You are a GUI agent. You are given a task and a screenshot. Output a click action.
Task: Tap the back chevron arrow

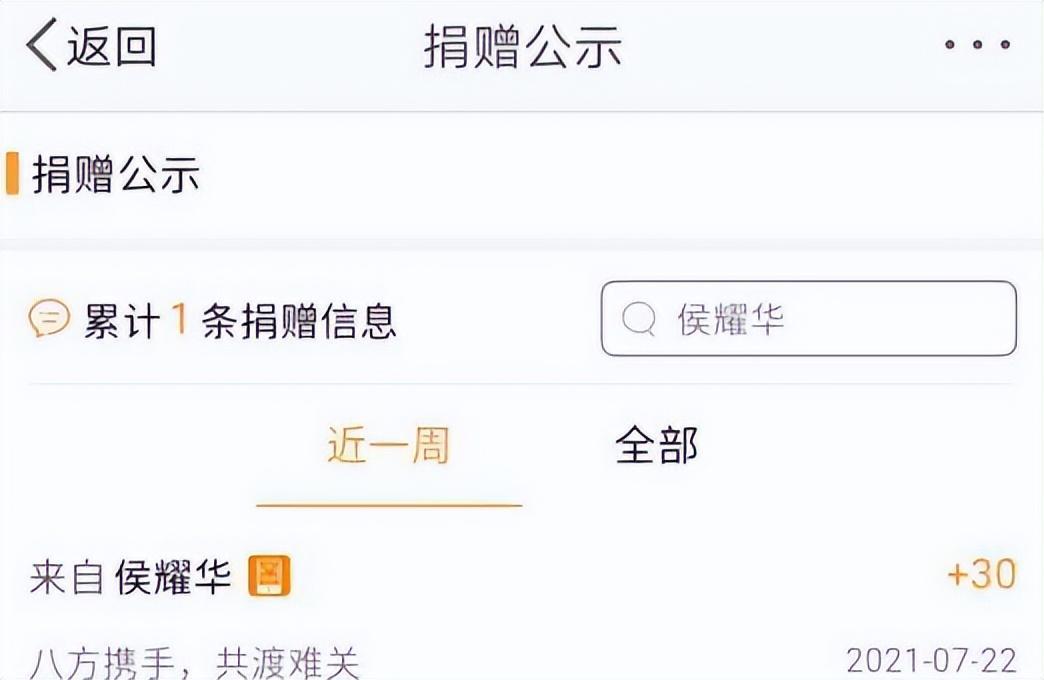(x=42, y=46)
